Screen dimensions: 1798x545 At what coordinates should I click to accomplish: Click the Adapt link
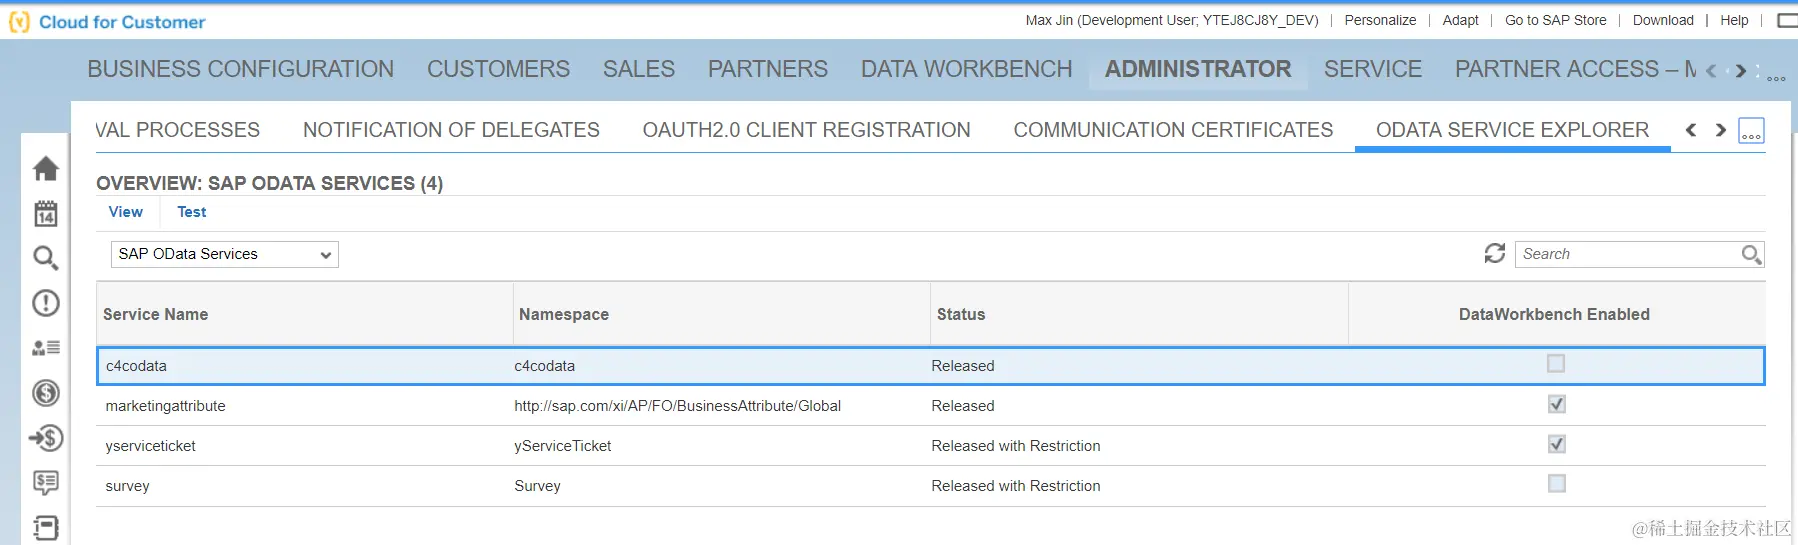coord(1460,20)
